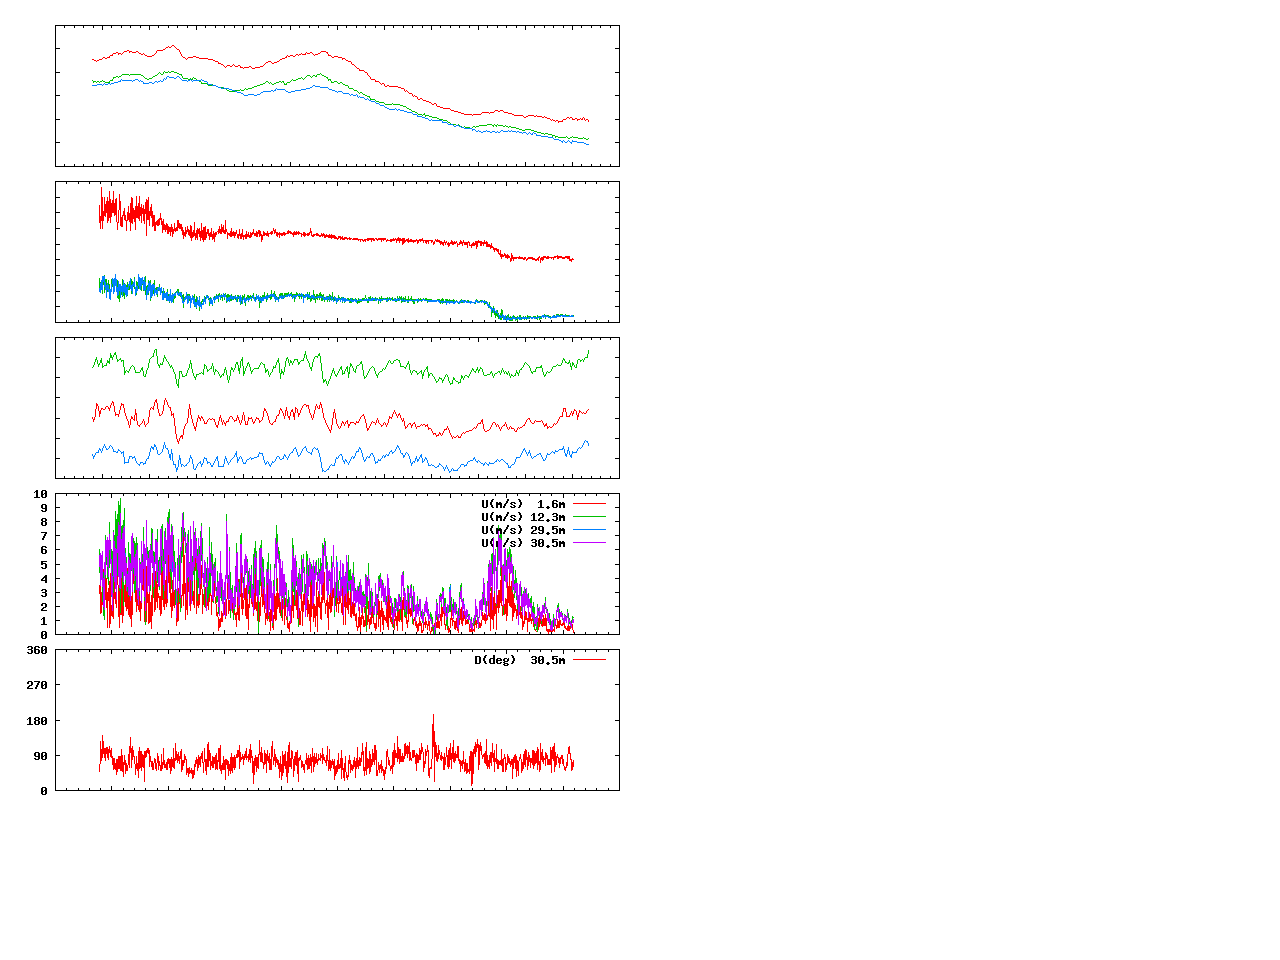Click axis value '0' on wind speed plot

tap(44, 635)
